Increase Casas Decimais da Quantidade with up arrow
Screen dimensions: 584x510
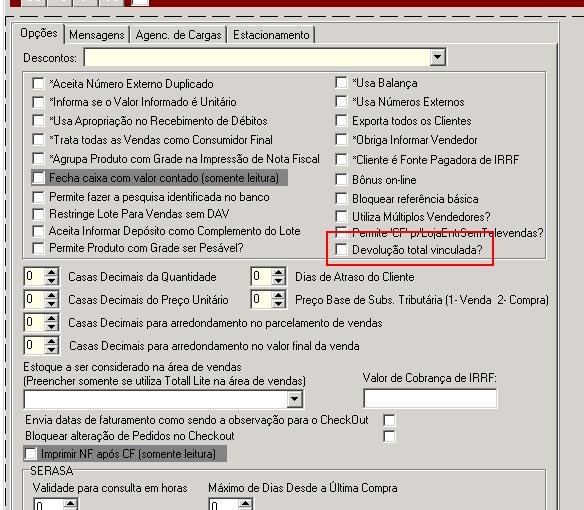click(51, 272)
